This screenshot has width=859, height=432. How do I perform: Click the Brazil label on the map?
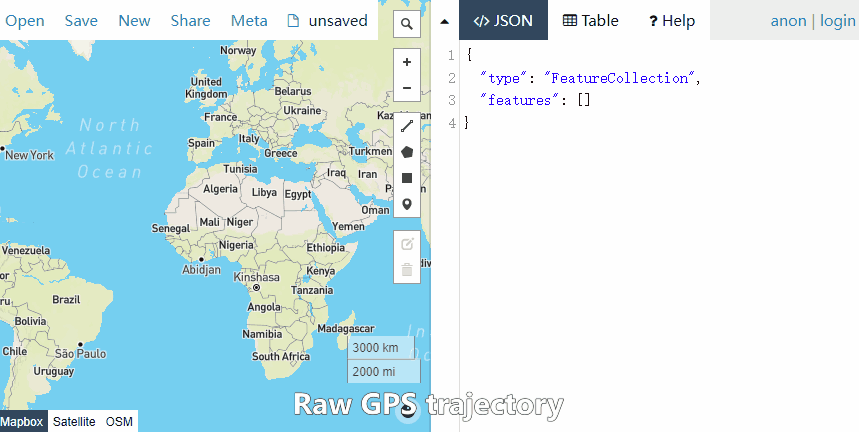tap(66, 299)
